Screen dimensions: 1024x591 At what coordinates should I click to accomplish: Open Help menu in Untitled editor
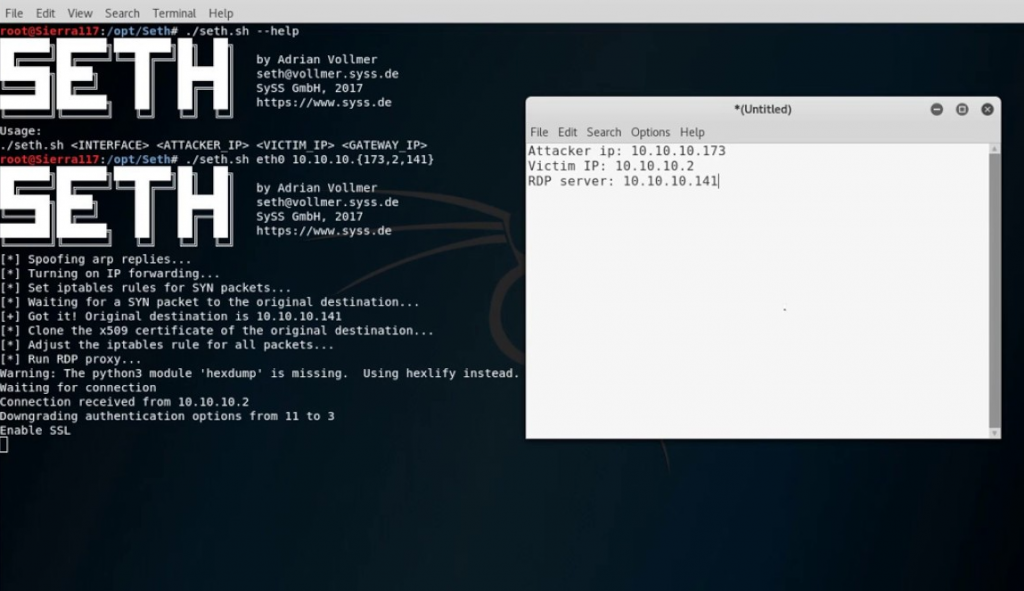point(692,132)
